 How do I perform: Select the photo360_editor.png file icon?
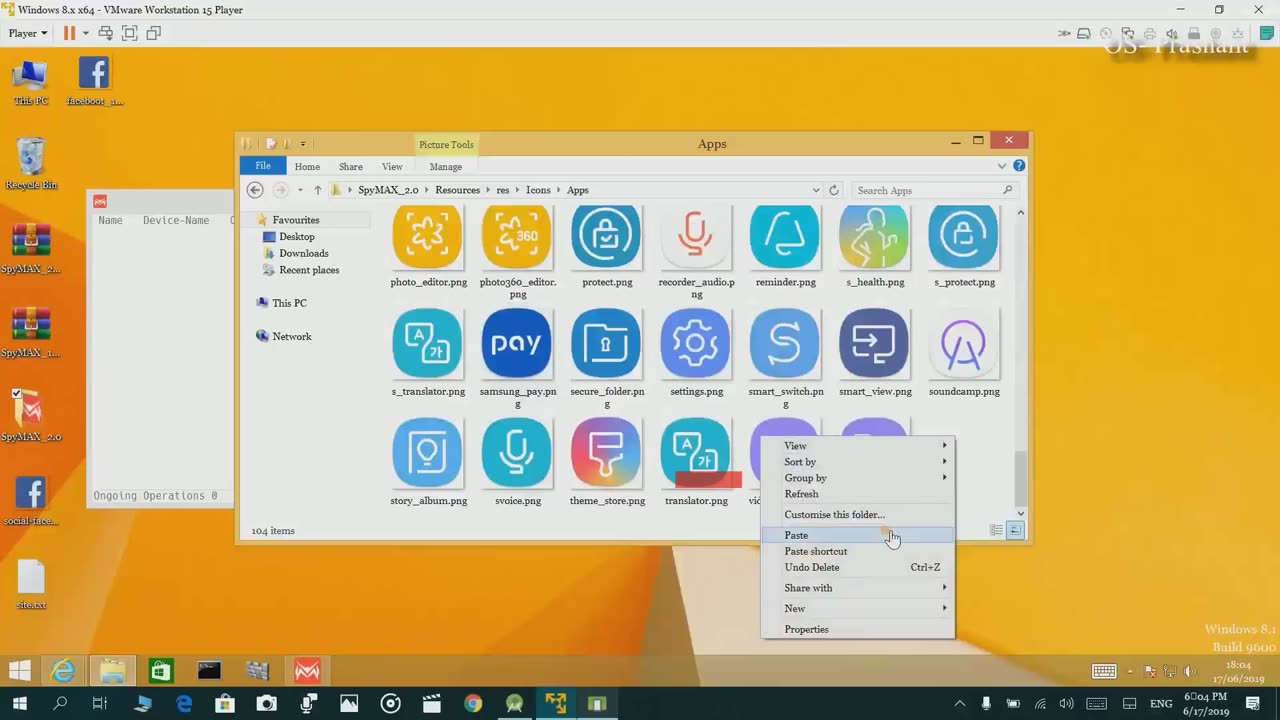[517, 237]
